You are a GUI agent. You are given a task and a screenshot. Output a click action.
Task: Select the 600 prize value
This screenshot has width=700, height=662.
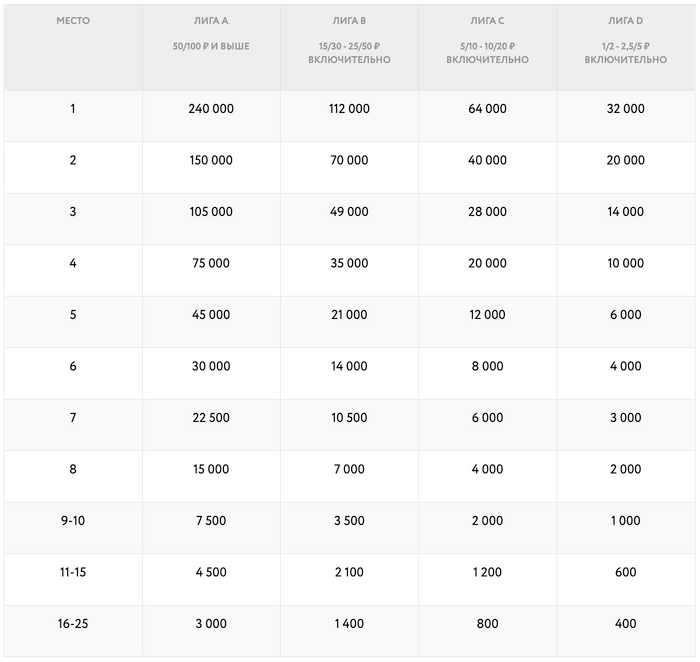pos(625,572)
